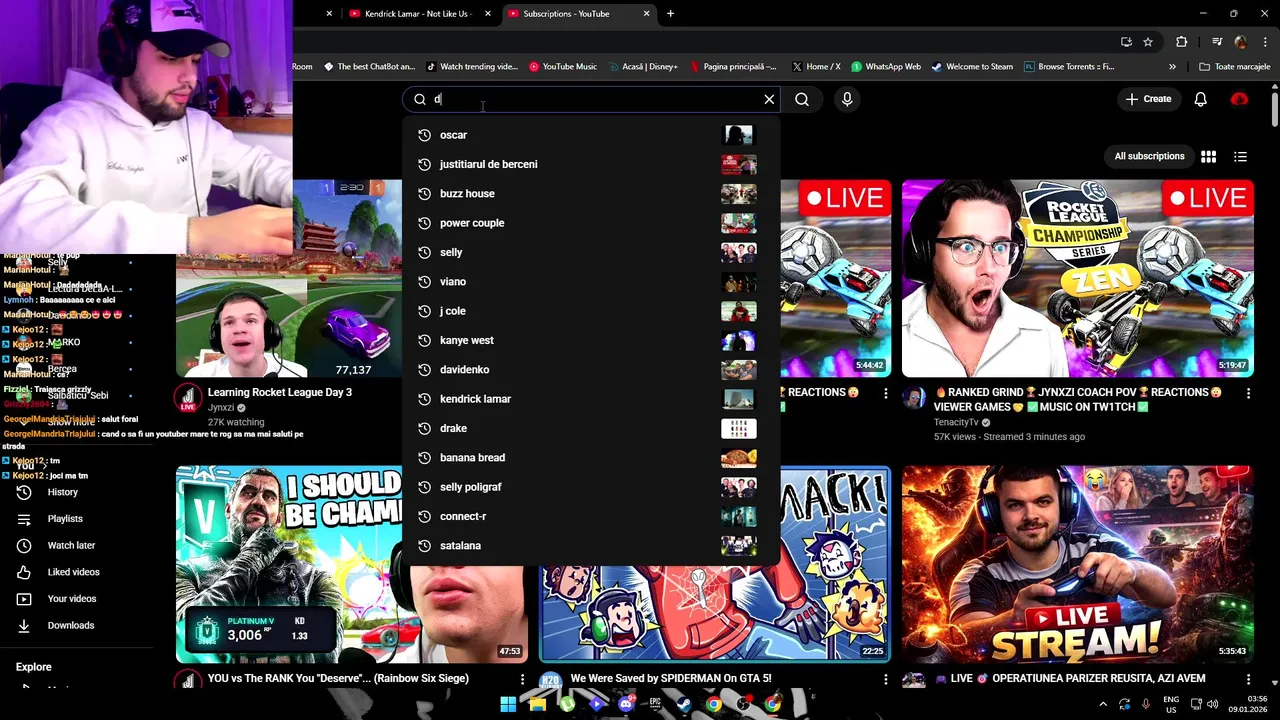Click the install-app icon in address bar

[1126, 42]
